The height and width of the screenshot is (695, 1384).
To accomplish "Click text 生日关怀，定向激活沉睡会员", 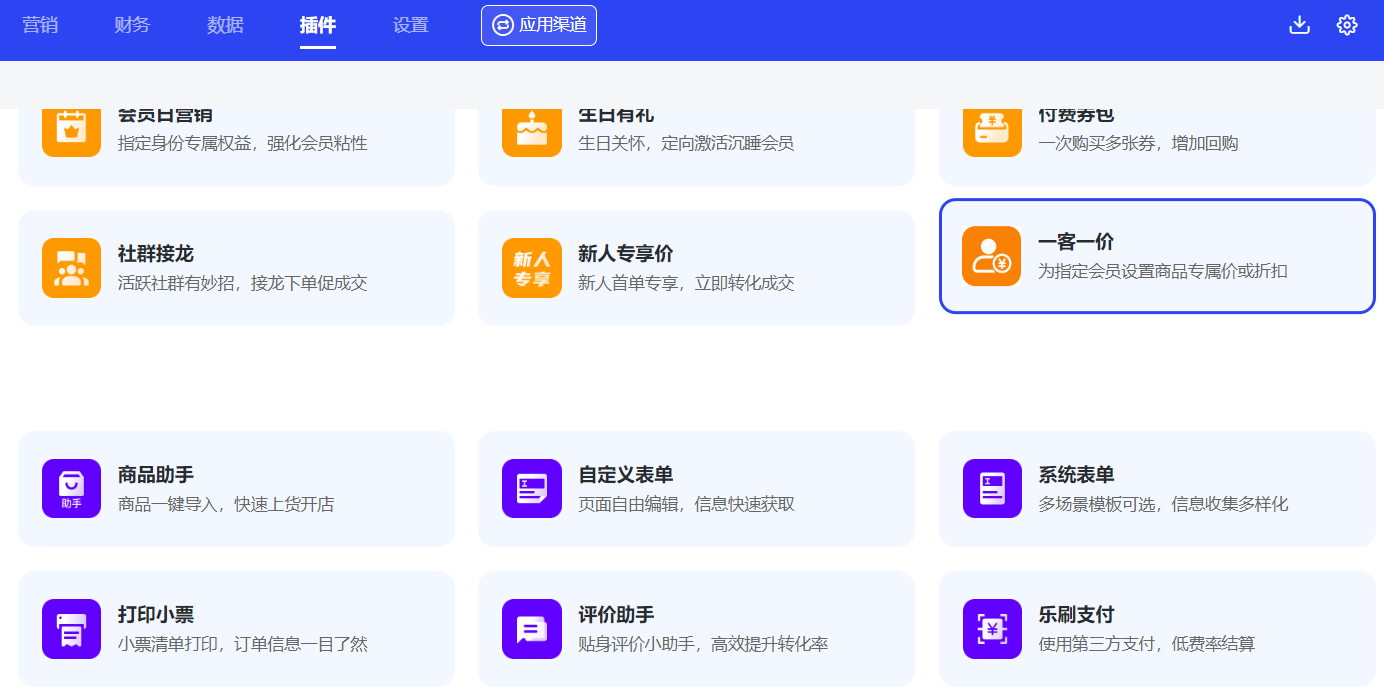I will [686, 143].
